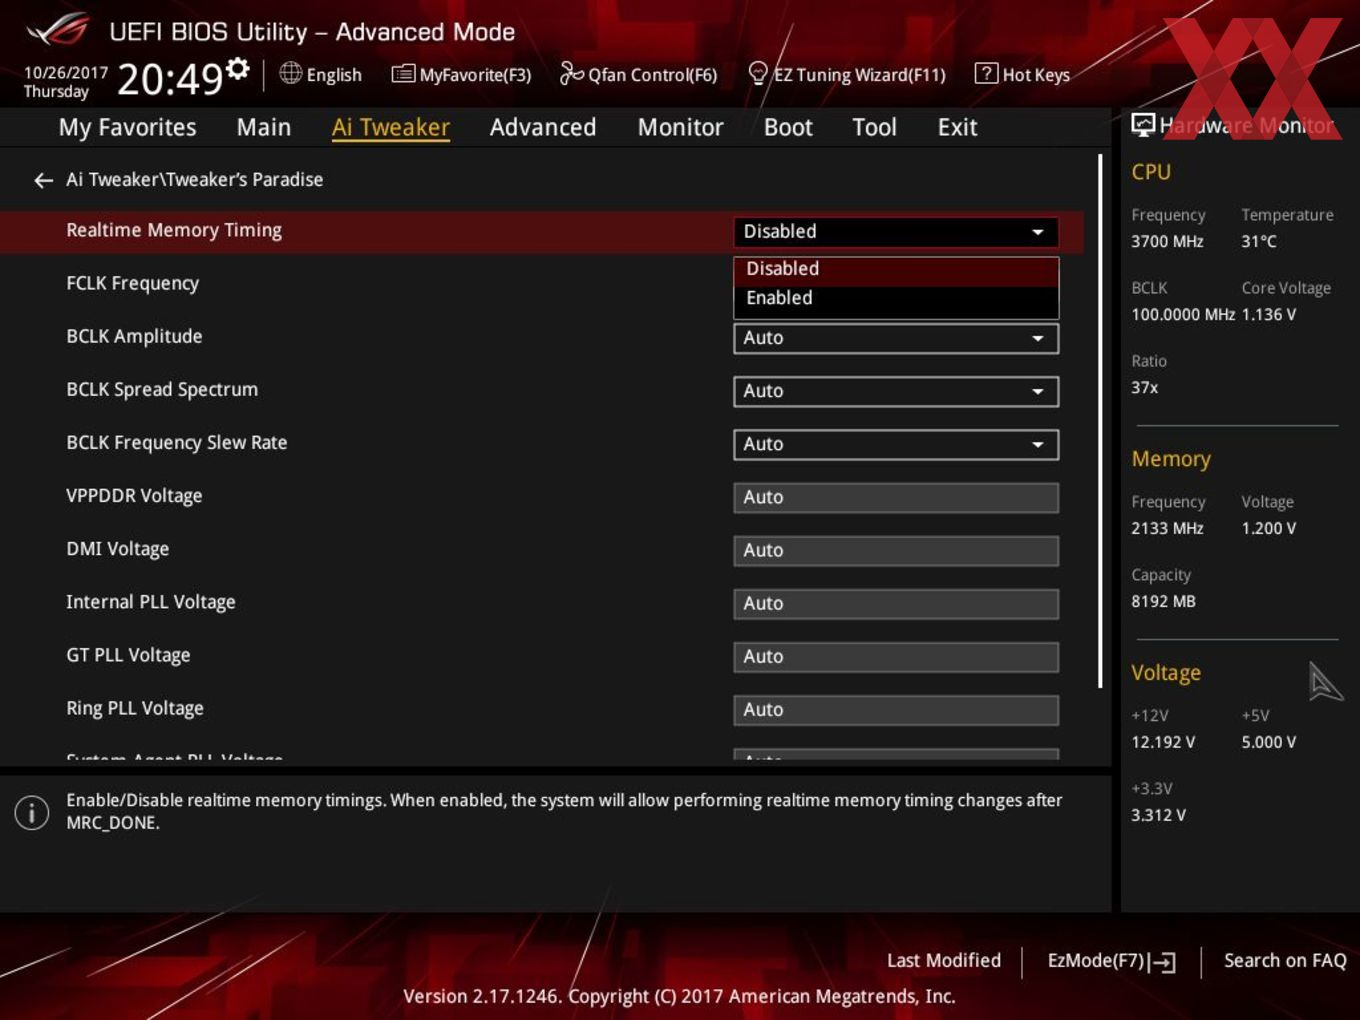1360x1020 pixels.
Task: Click the CPU ratio value 37x
Action: (x=1145, y=387)
